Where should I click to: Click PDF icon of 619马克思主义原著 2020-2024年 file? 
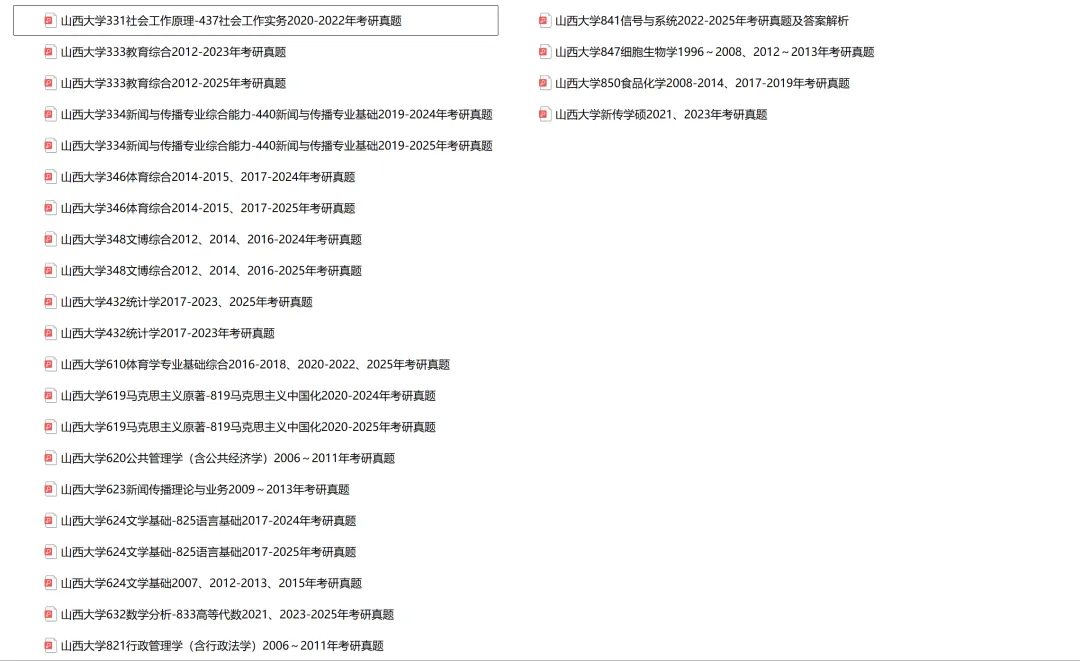[x=50, y=395]
